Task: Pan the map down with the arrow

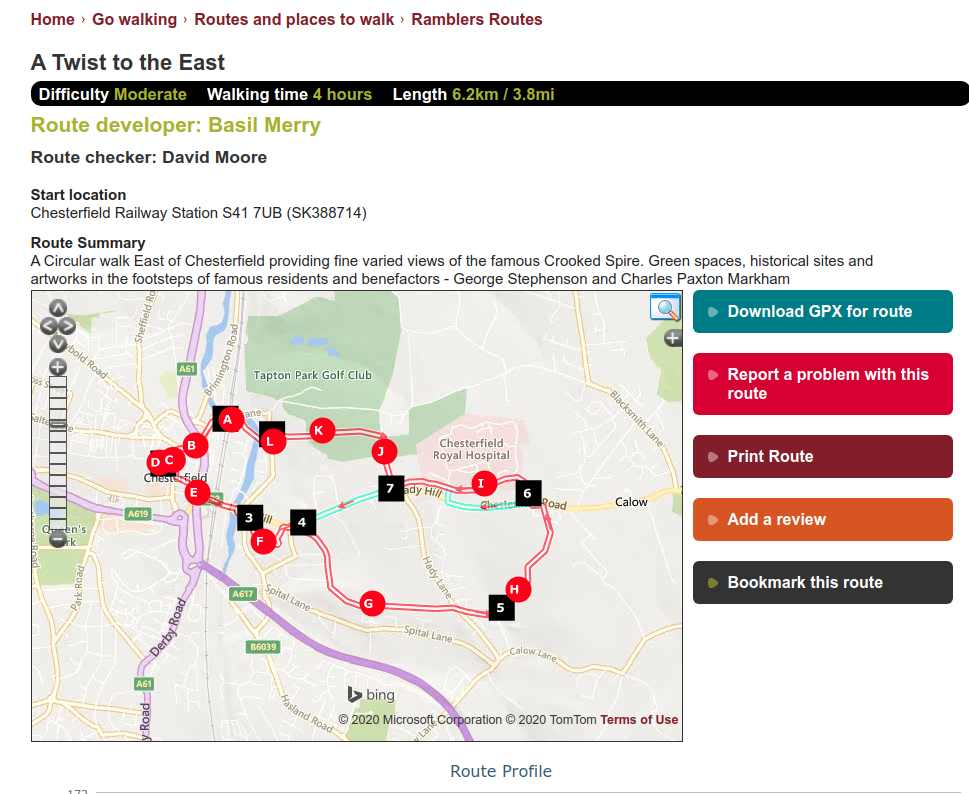Action: click(x=58, y=343)
